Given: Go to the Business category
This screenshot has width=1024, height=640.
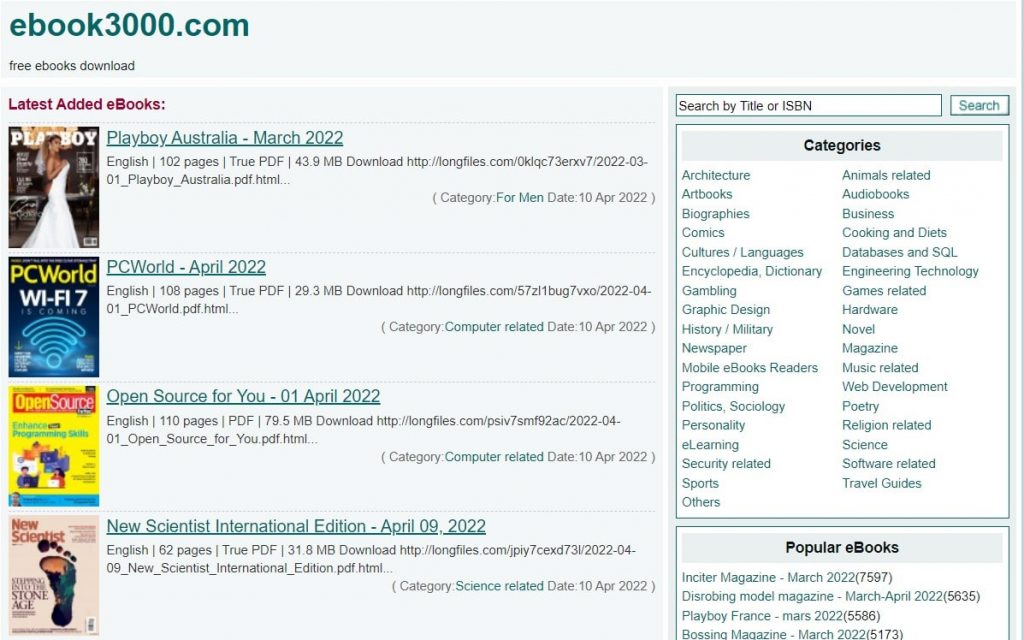Looking at the screenshot, I should [x=867, y=214].
